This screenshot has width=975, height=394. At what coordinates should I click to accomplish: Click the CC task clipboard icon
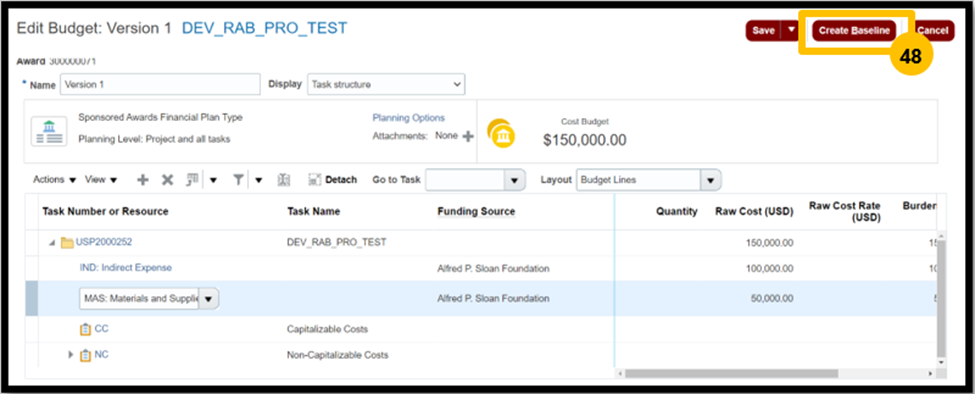tap(86, 329)
